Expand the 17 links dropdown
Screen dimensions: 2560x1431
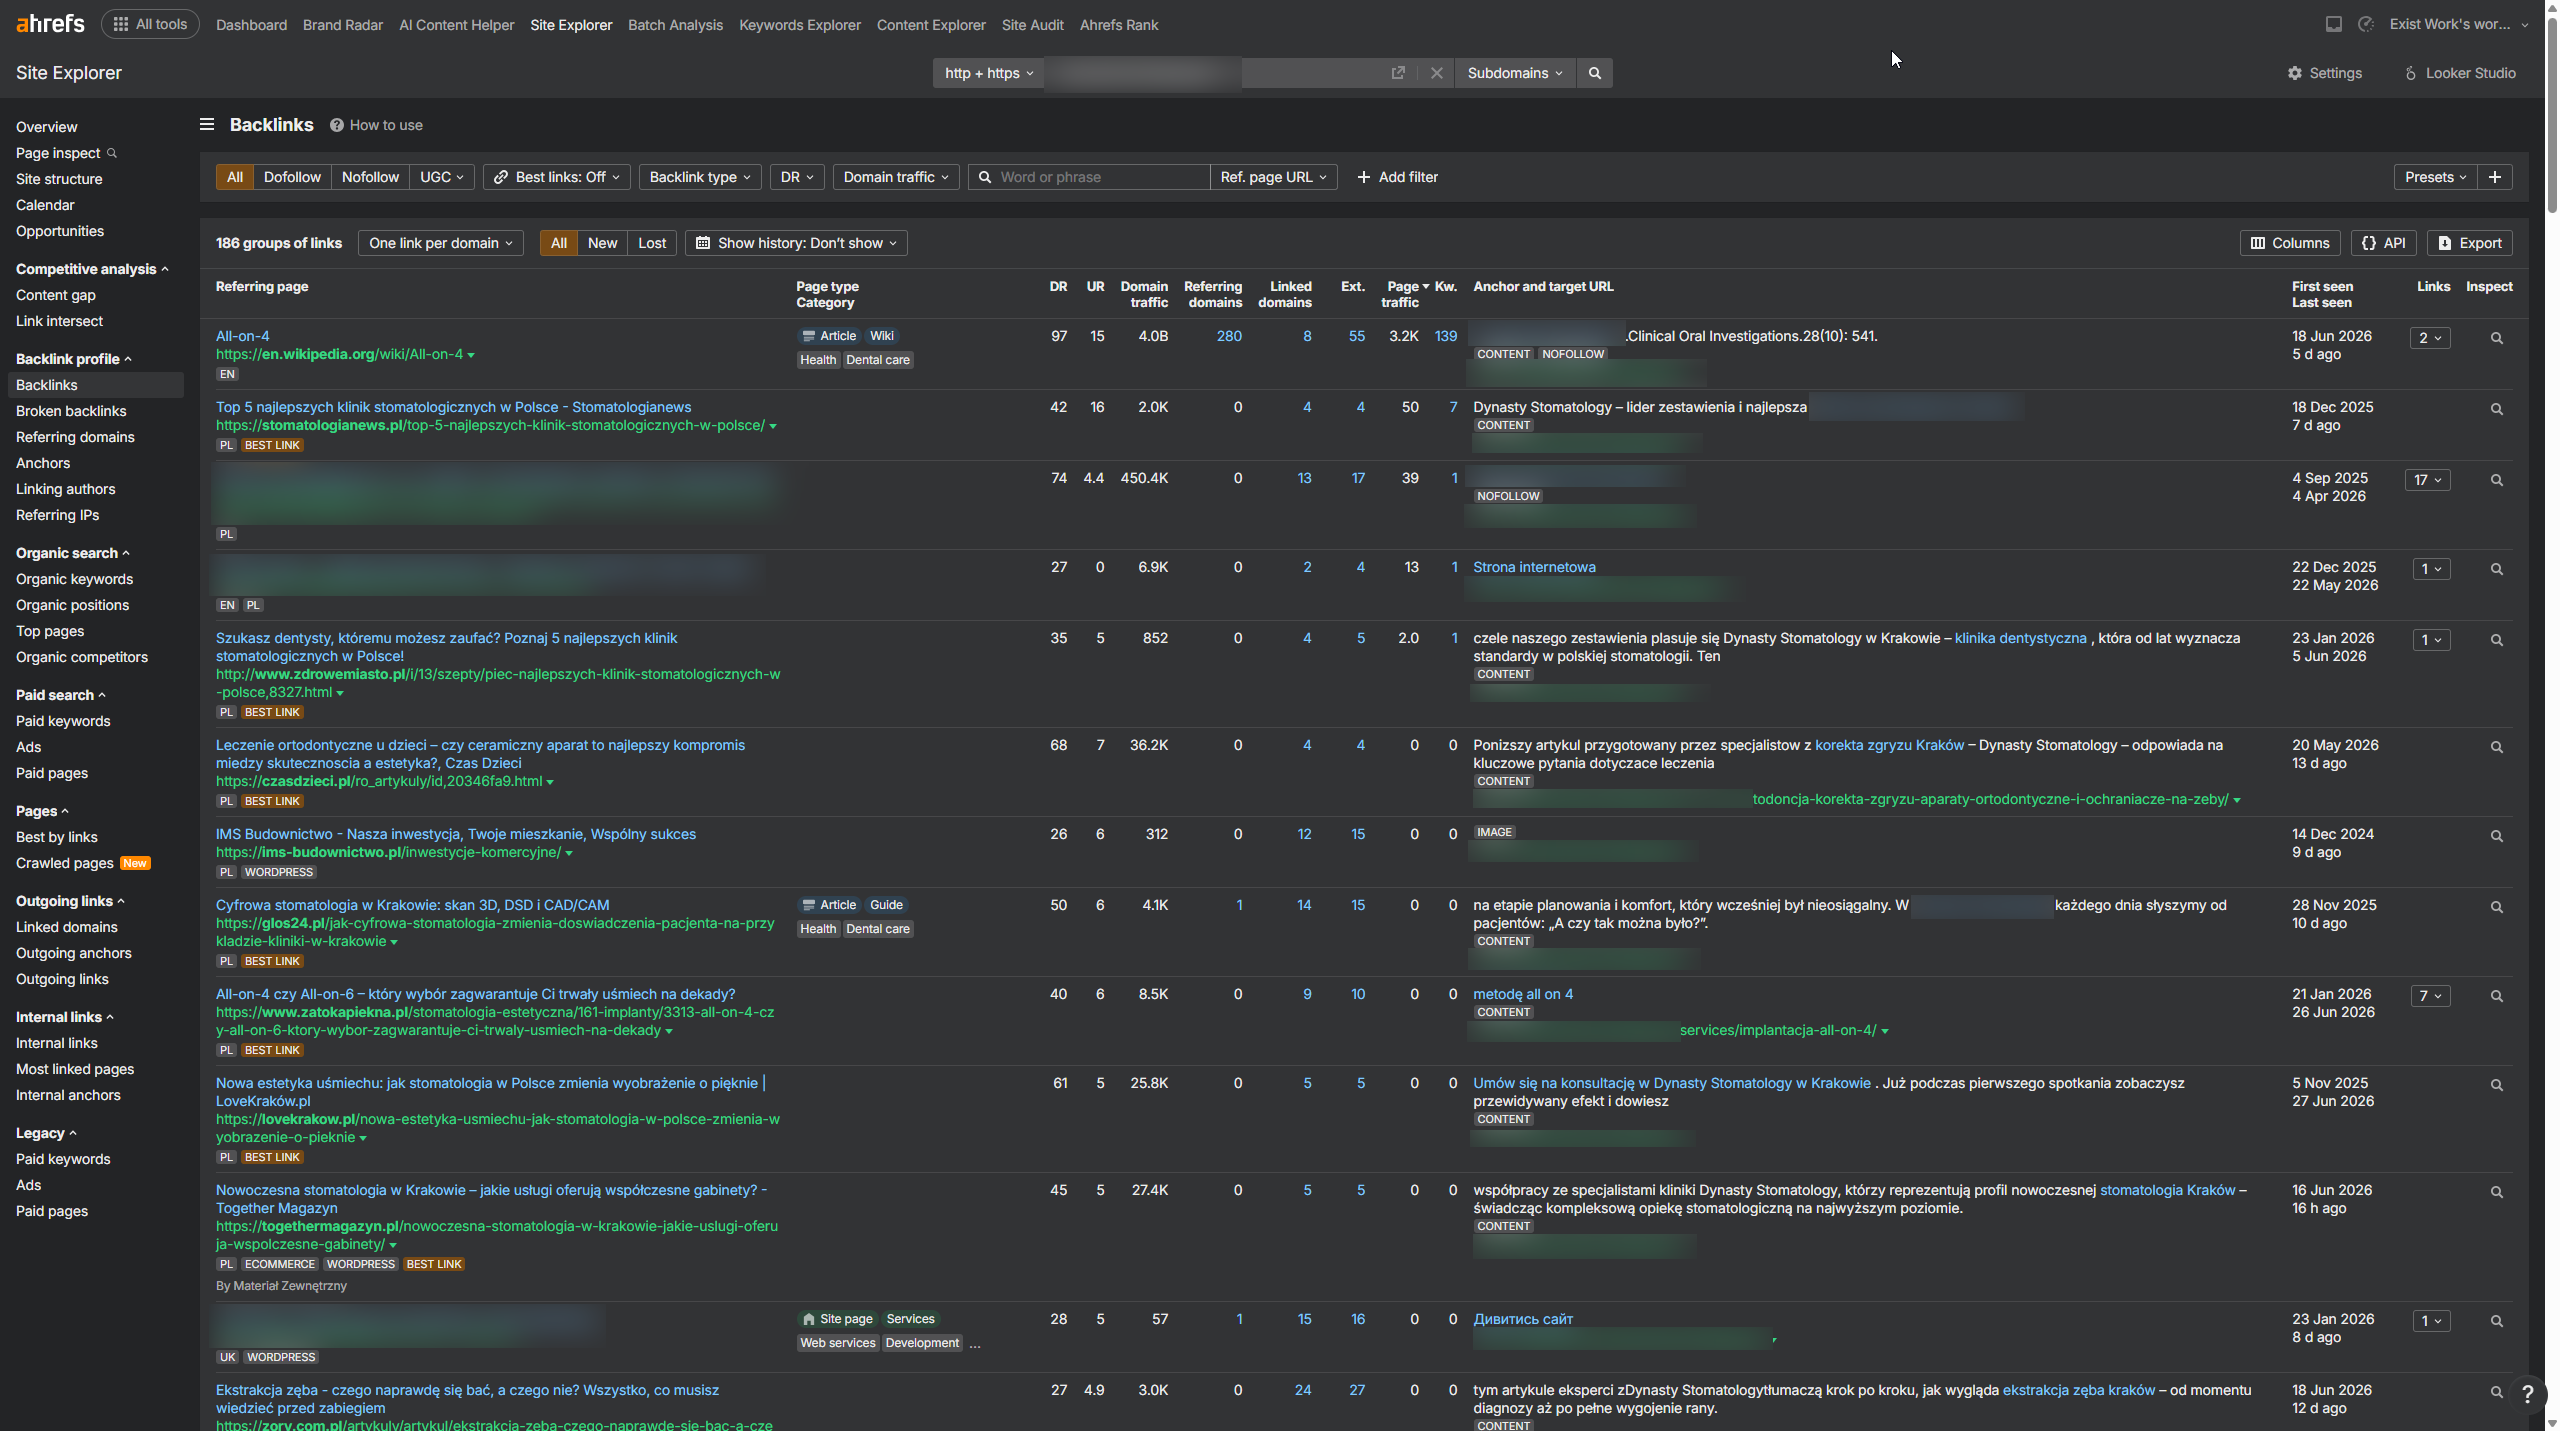pos(2428,480)
